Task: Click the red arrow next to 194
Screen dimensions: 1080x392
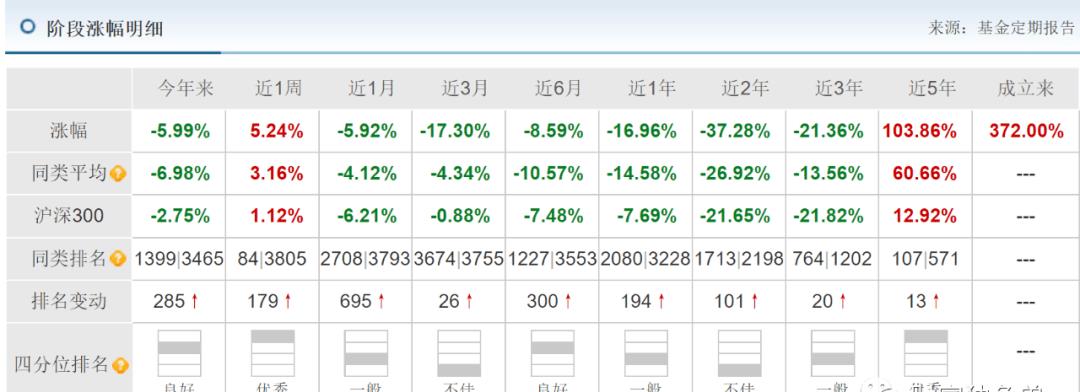Action: click(661, 301)
